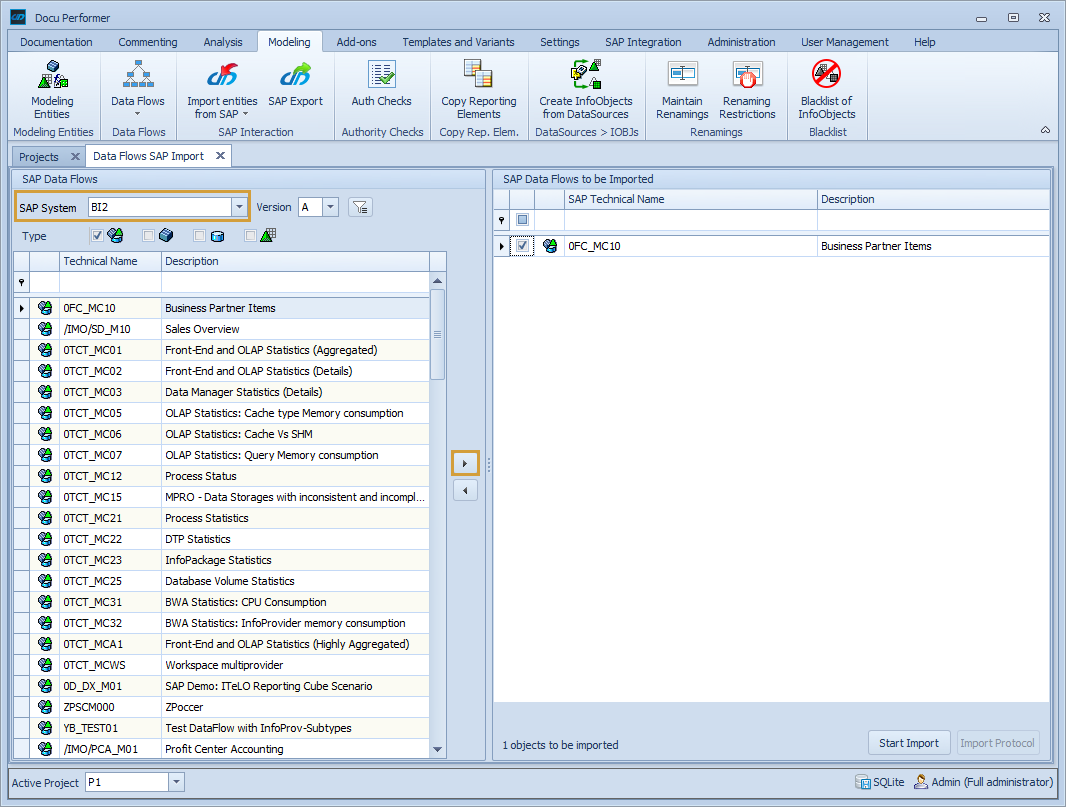
Task: Click the Start Import button
Action: 908,742
